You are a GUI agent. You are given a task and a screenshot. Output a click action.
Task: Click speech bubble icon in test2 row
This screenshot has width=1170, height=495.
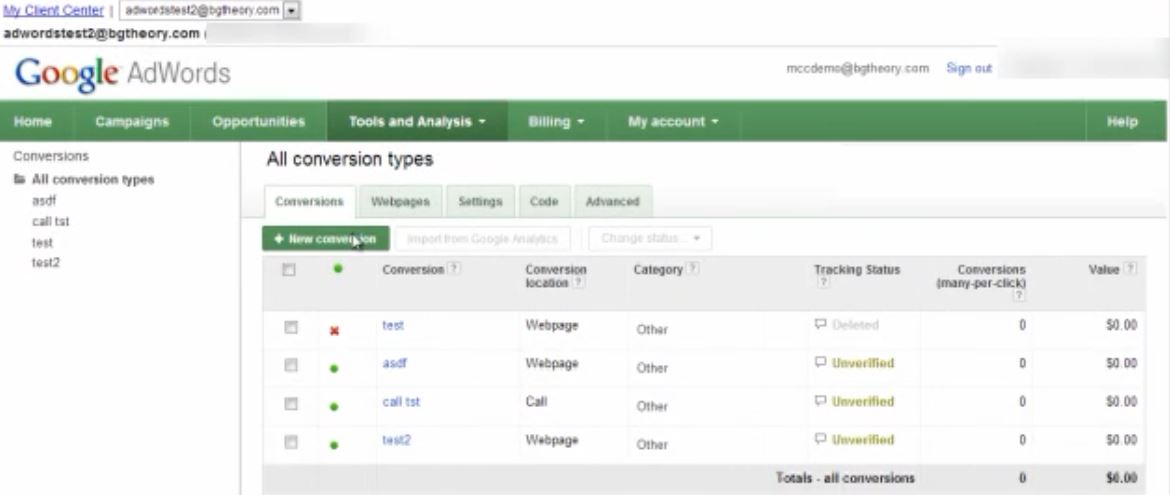(821, 439)
